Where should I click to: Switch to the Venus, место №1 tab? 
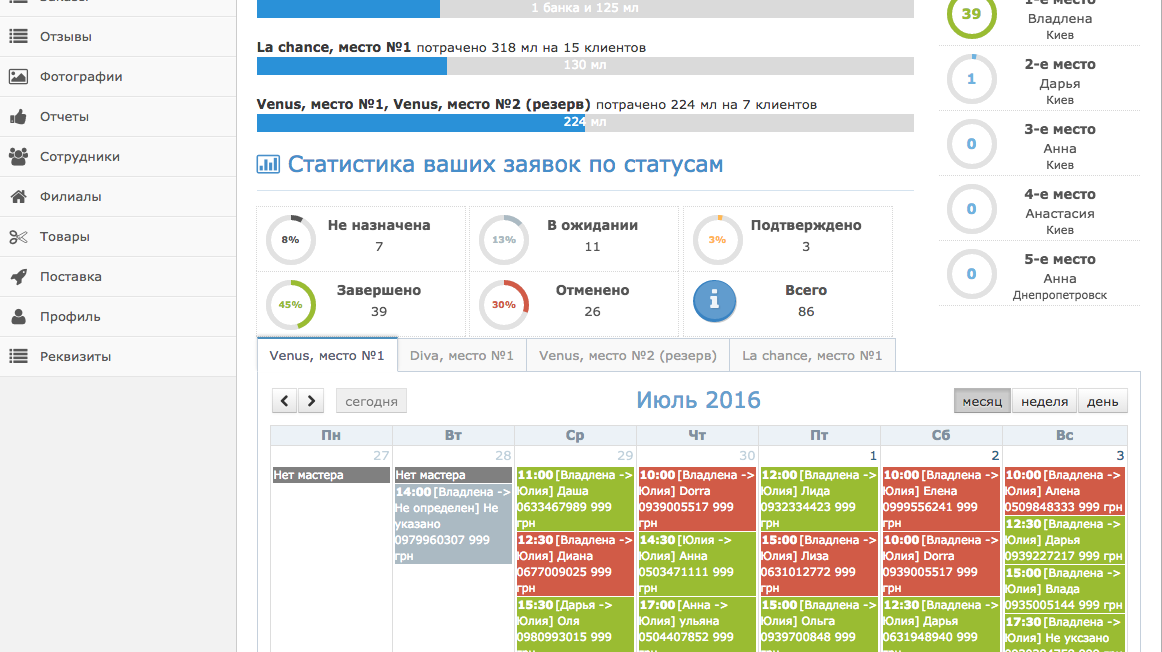click(327, 355)
